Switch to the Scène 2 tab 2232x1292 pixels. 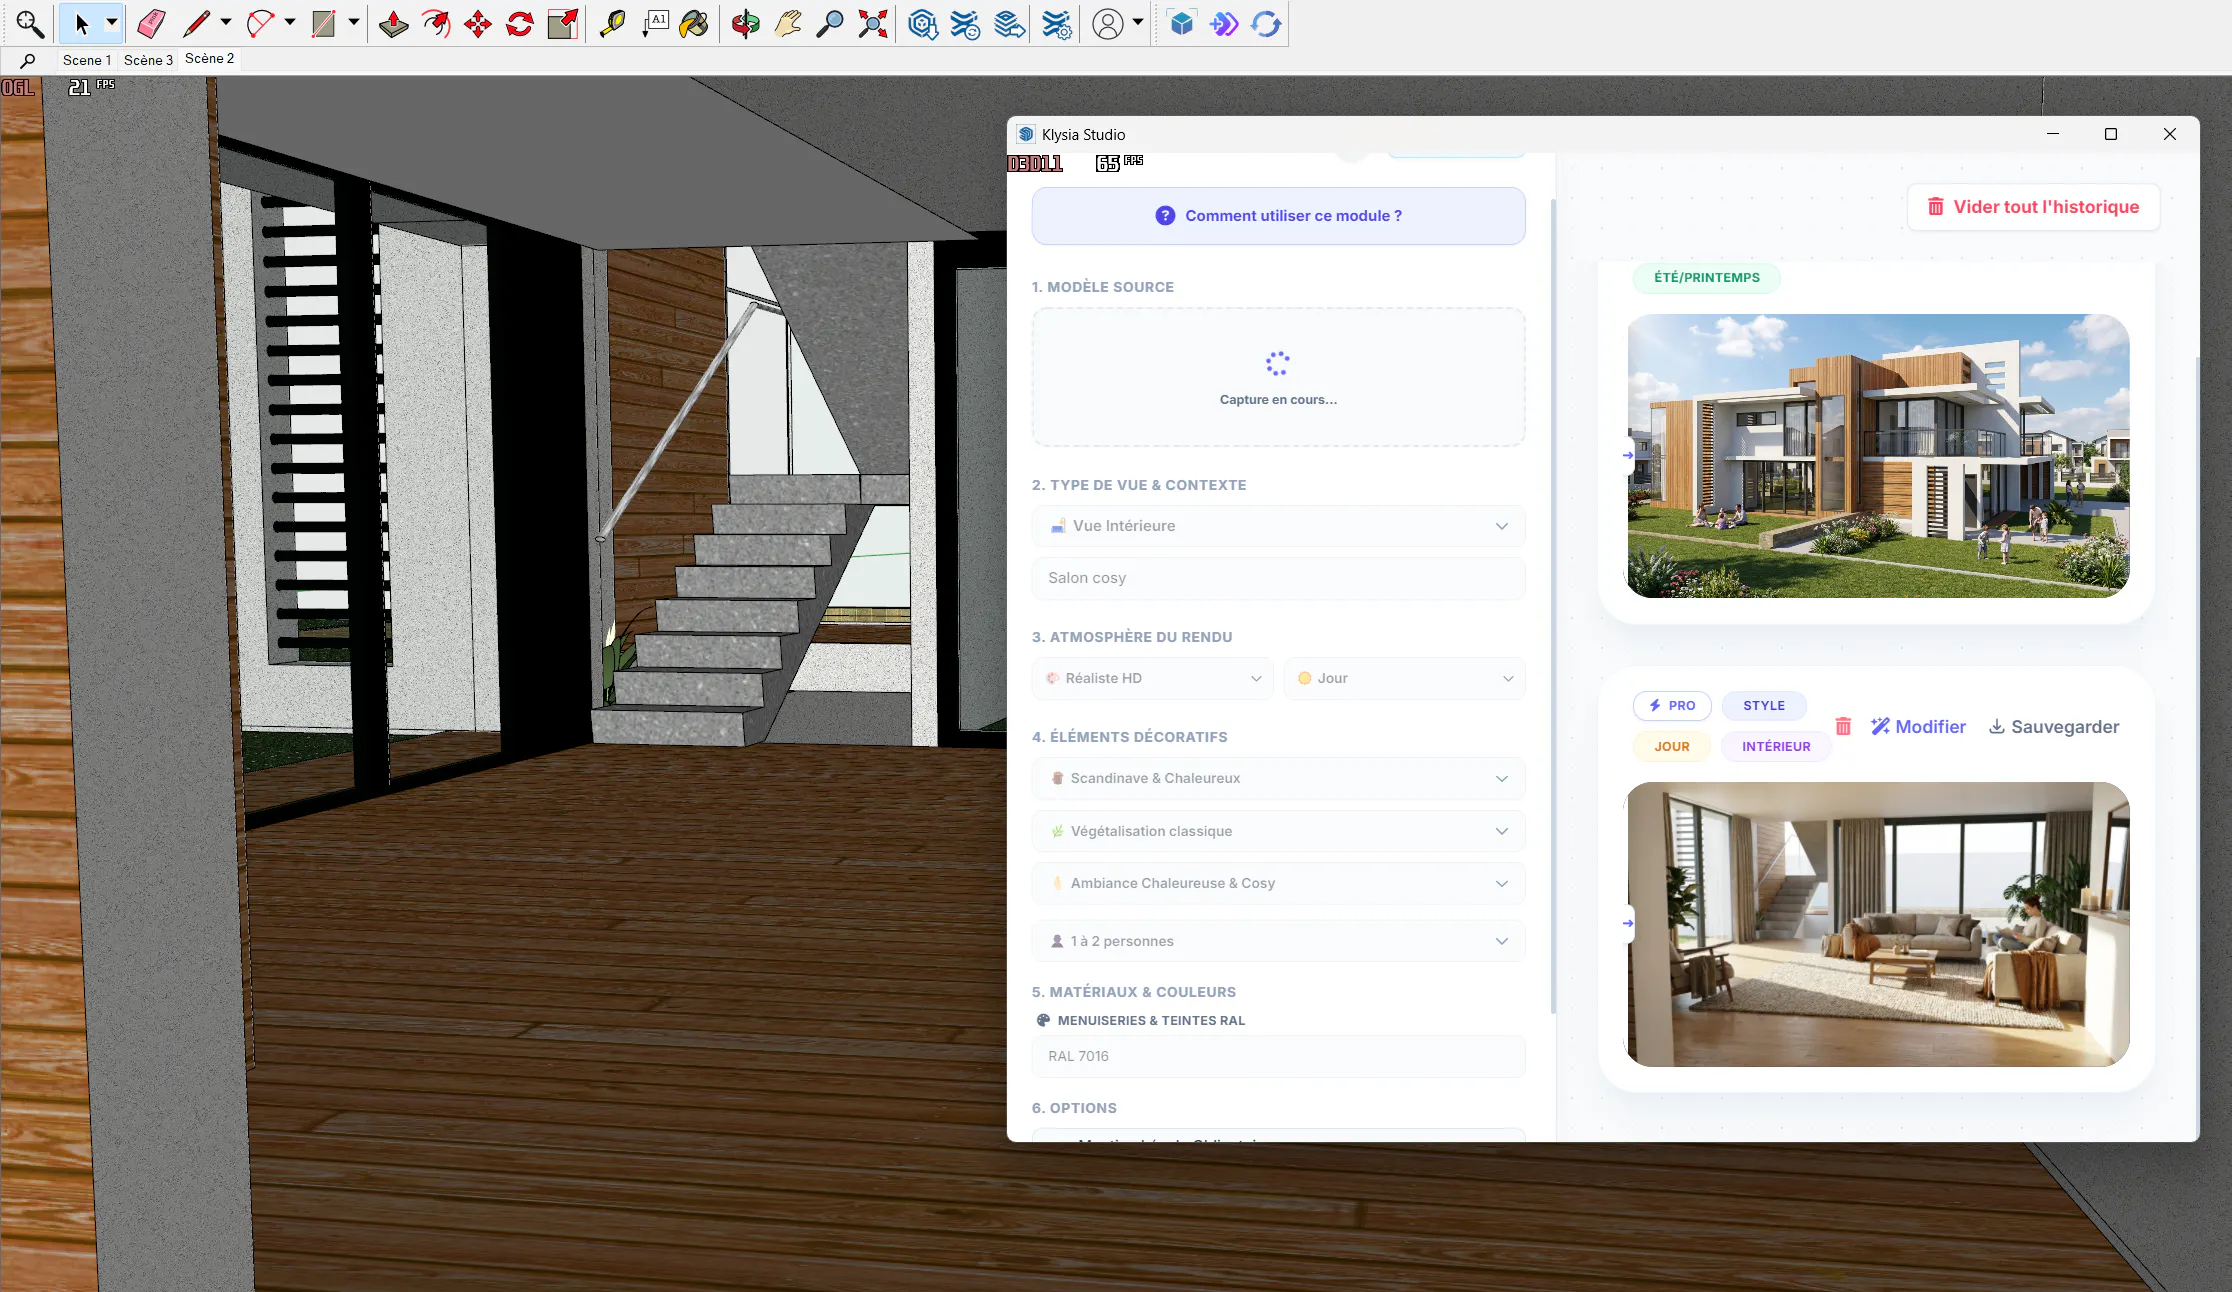coord(210,59)
